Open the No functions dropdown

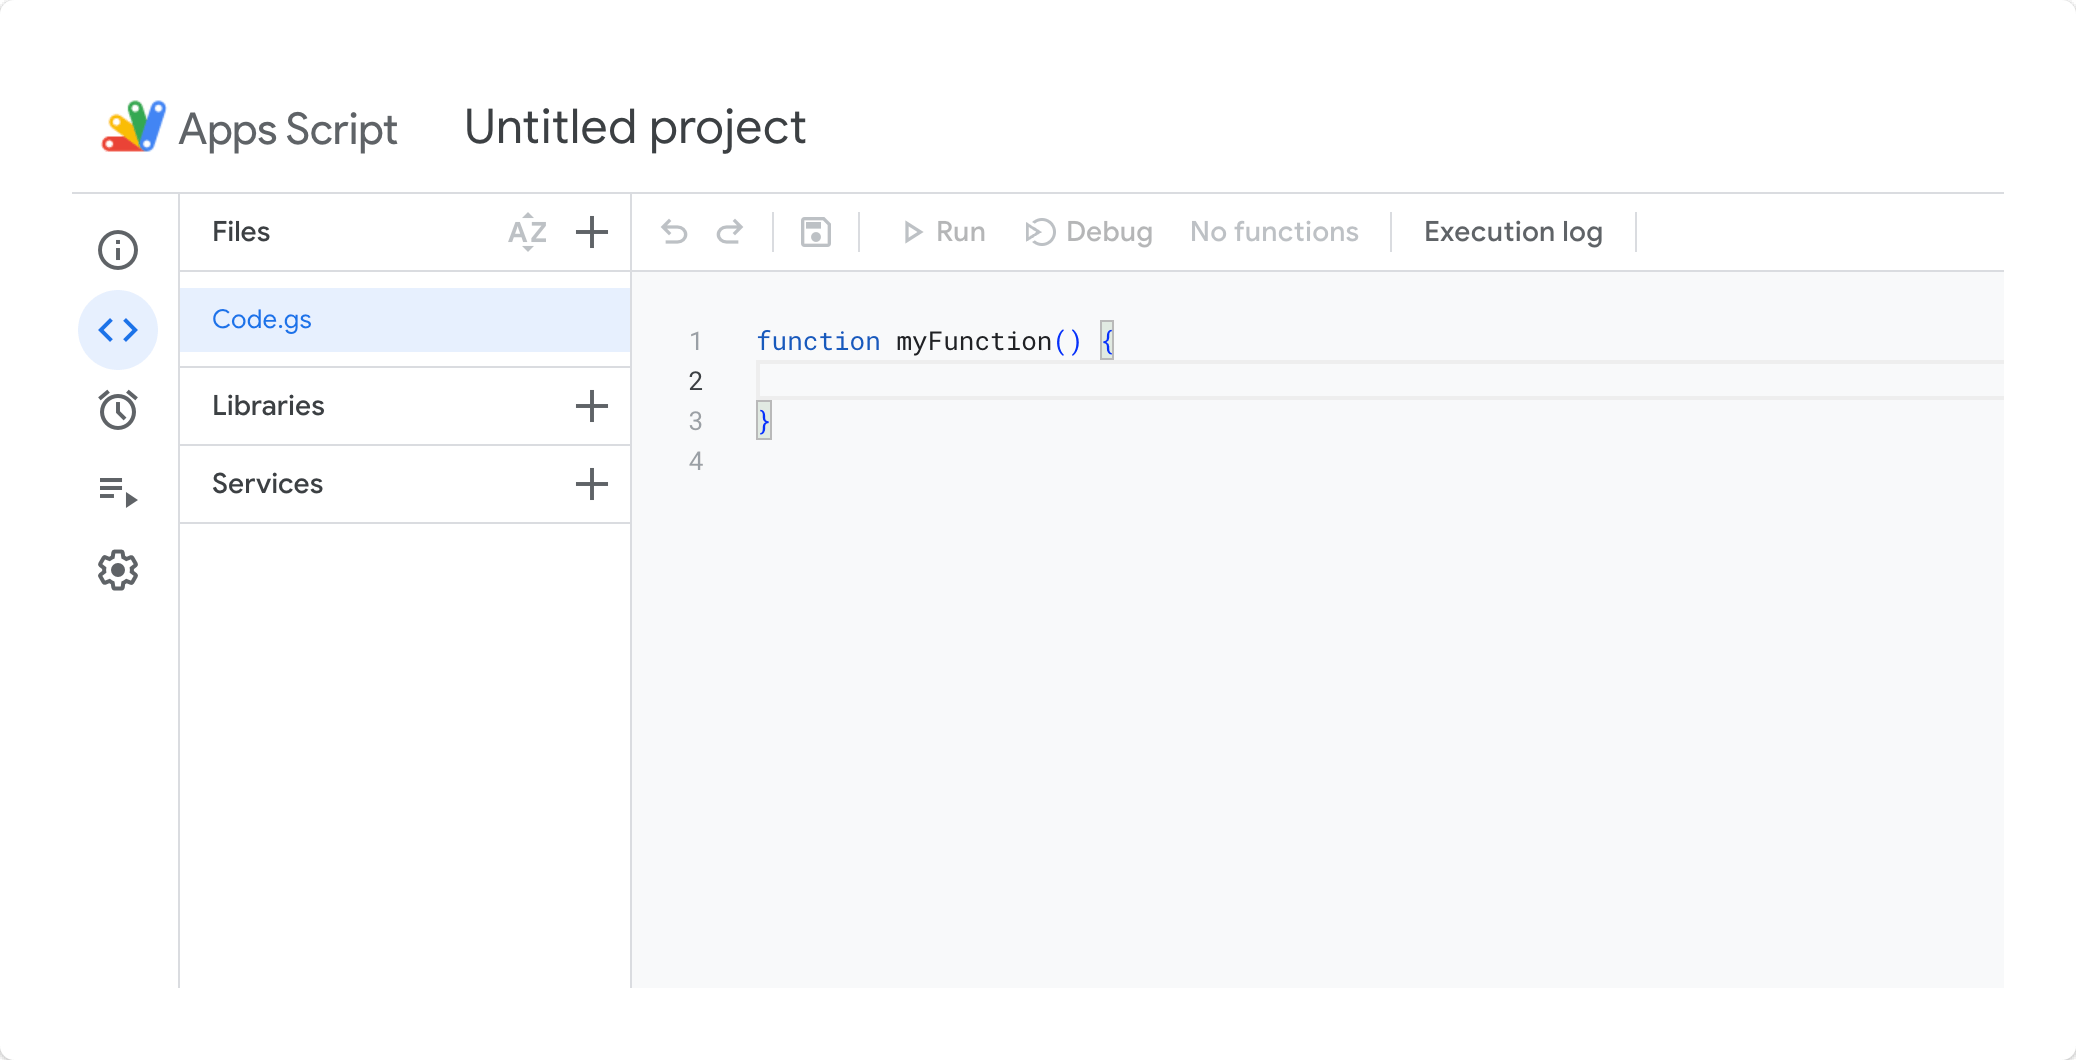(1274, 231)
